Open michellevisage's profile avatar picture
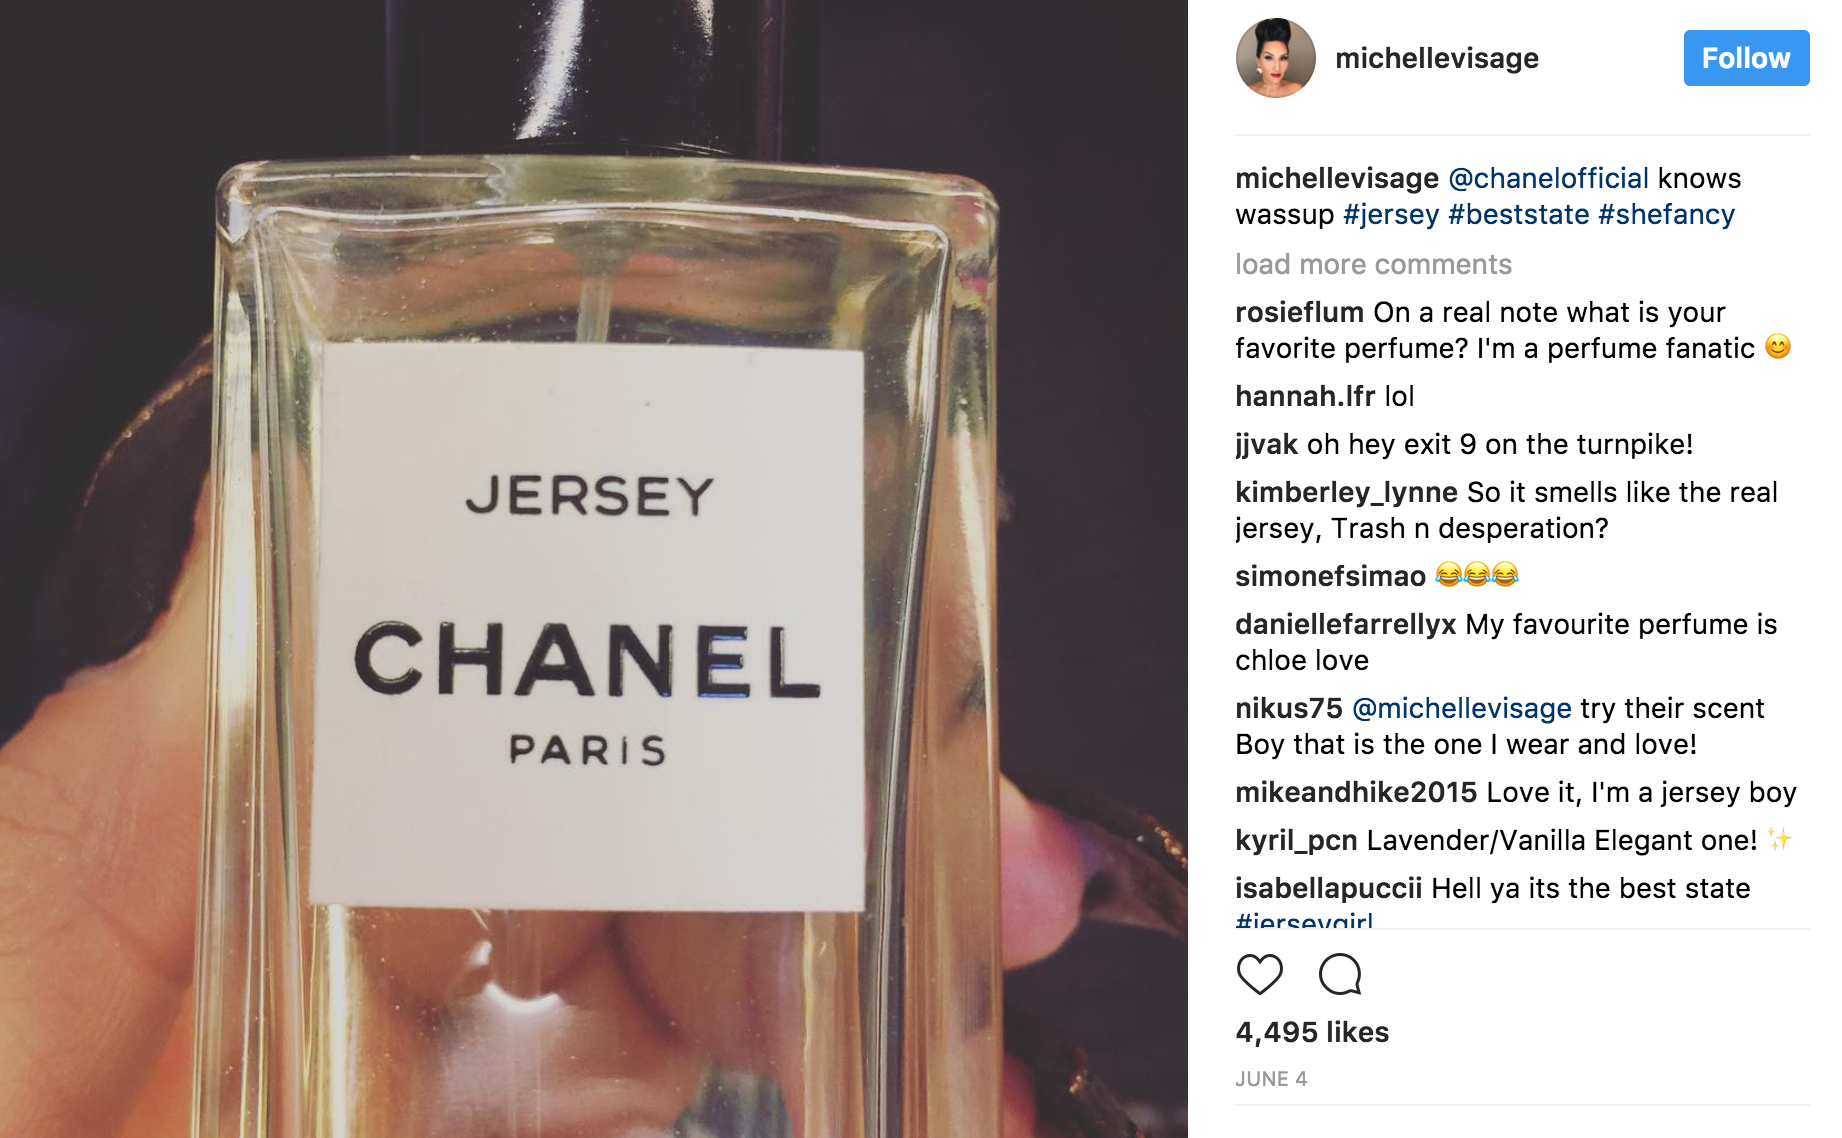Image resolution: width=1842 pixels, height=1138 pixels. pyautogui.click(x=1275, y=58)
